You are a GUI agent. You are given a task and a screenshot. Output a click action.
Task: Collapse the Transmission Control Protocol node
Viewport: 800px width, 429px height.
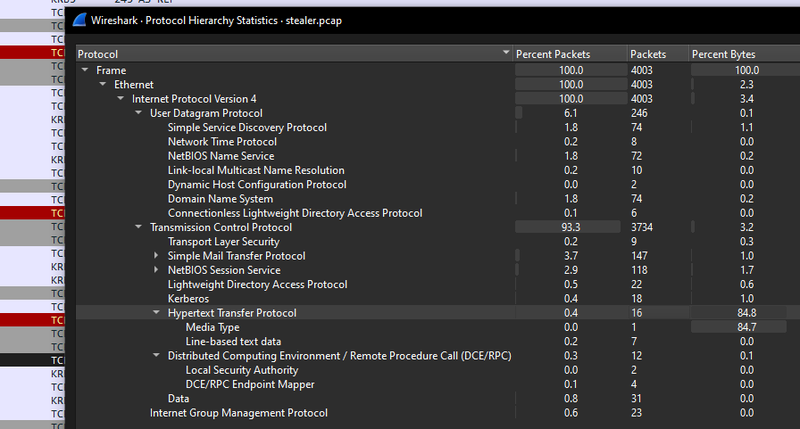(138, 227)
